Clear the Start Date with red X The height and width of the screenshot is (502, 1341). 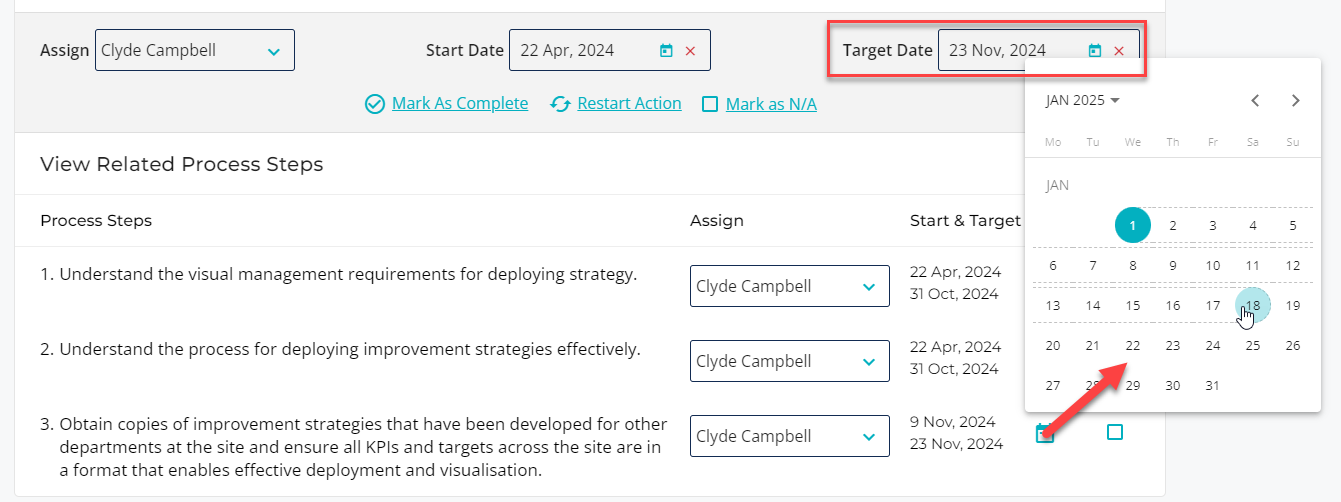(690, 51)
